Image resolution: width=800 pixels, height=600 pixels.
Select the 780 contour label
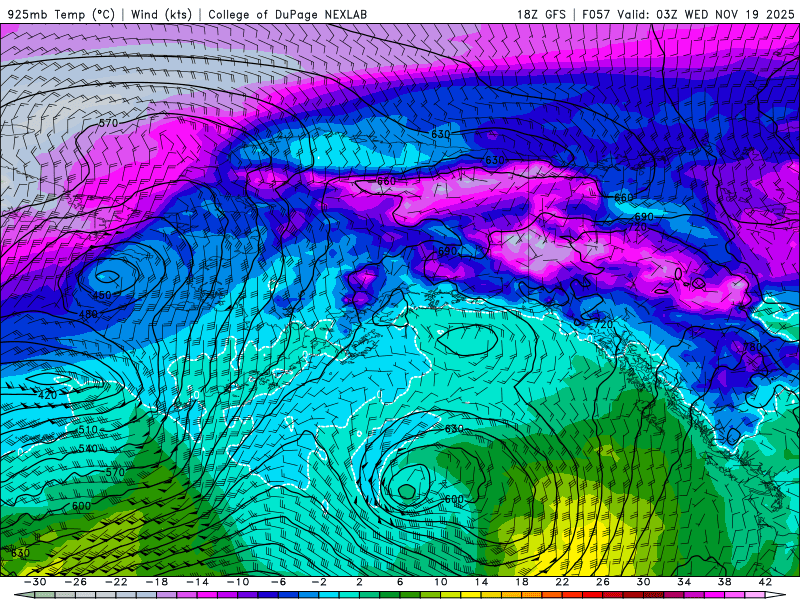(x=752, y=347)
